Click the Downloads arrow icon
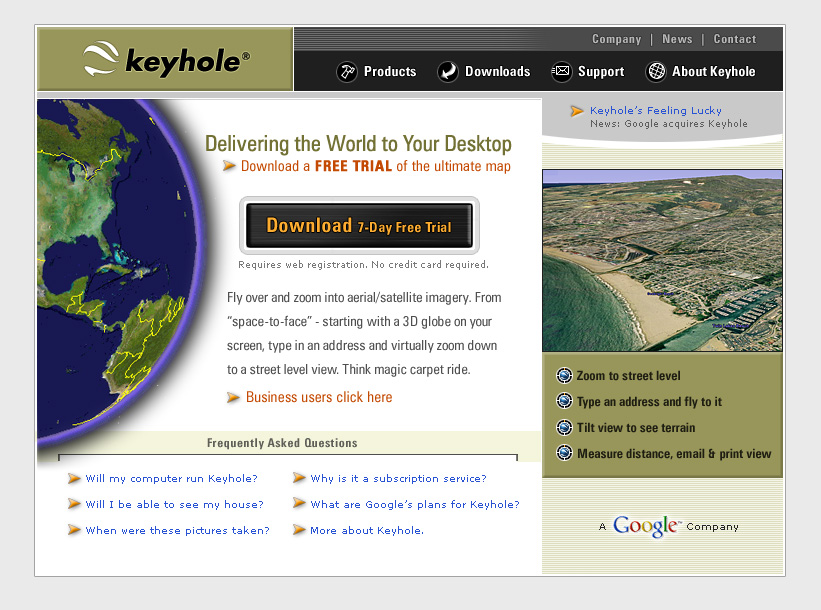Screen dimensions: 821x610 click(x=448, y=71)
